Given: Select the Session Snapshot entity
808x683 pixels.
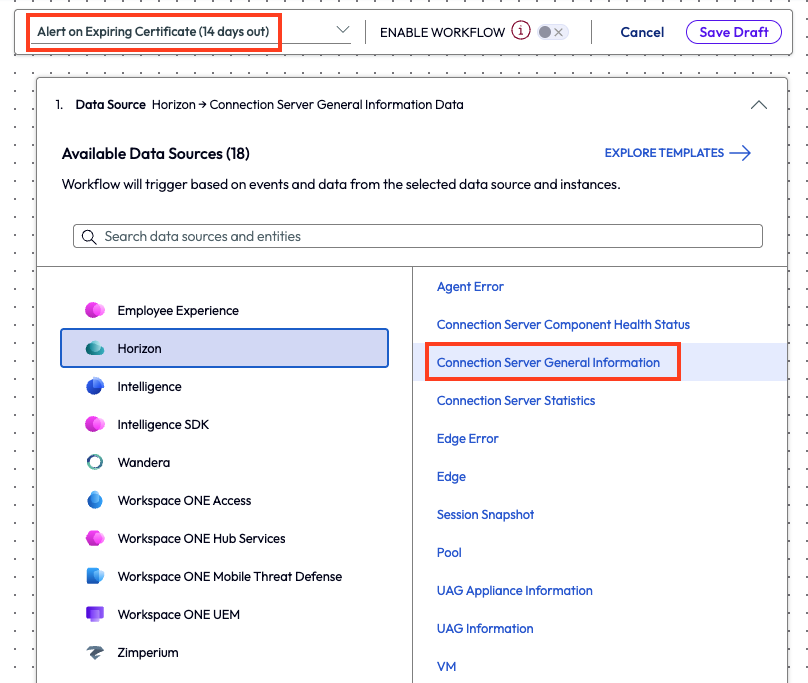Looking at the screenshot, I should click(485, 514).
